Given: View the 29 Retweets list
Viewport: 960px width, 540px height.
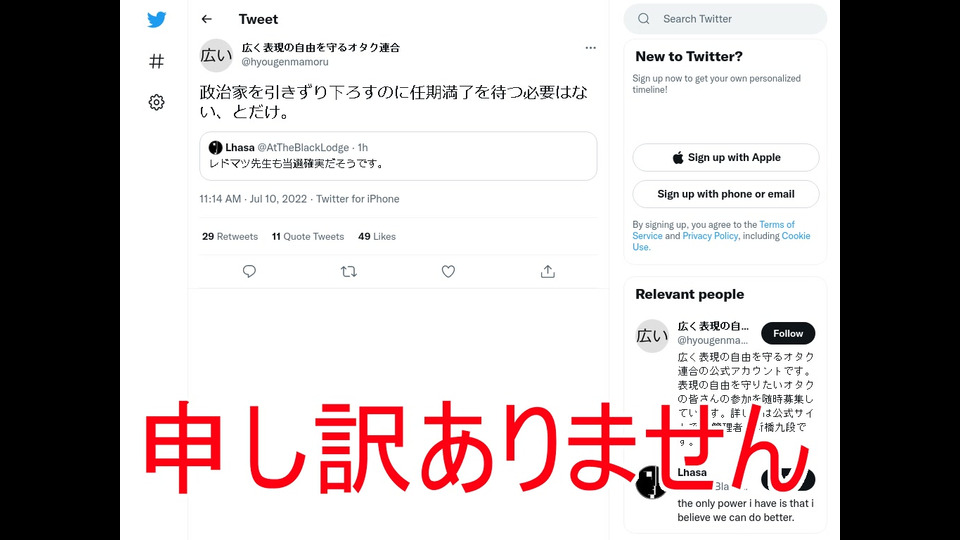Looking at the screenshot, I should (230, 236).
